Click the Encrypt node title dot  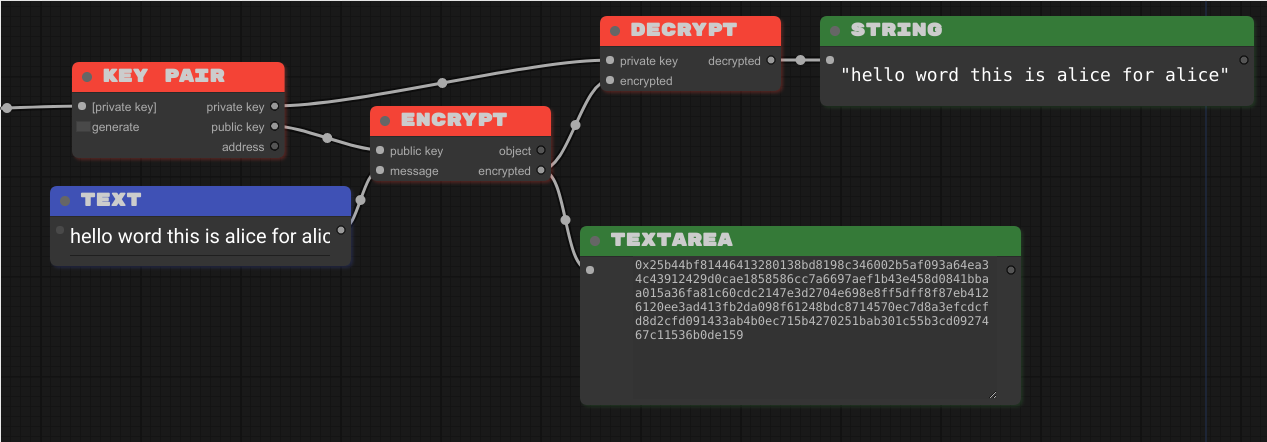(385, 120)
